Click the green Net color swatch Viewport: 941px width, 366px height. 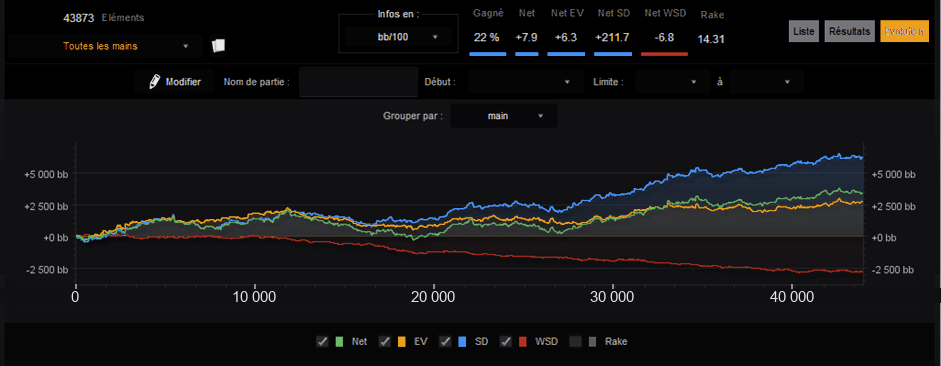pyautogui.click(x=339, y=342)
